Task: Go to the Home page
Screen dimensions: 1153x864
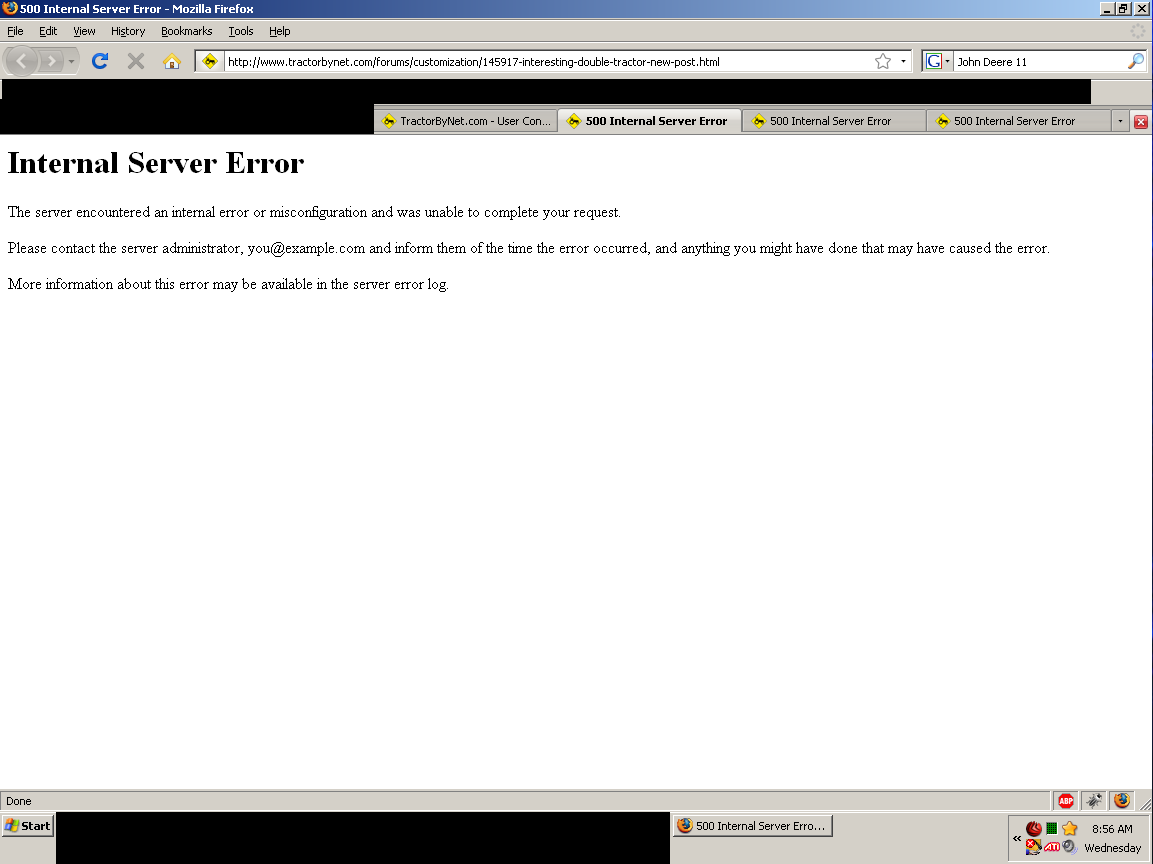Action: pyautogui.click(x=171, y=61)
